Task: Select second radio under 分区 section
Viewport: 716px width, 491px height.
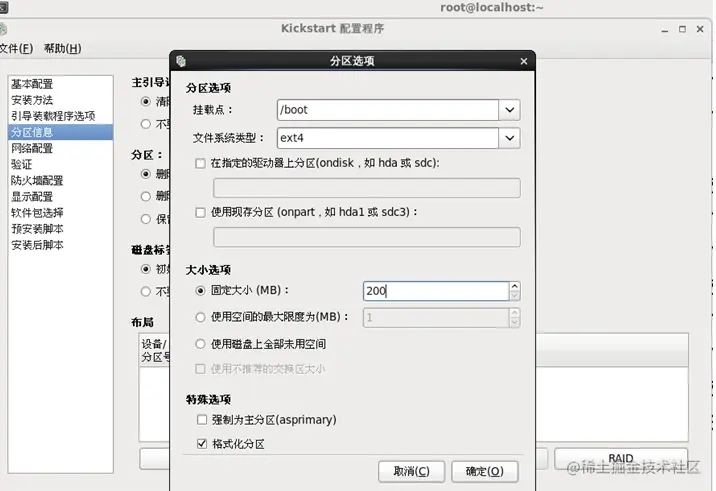Action: pyautogui.click(x=146, y=196)
